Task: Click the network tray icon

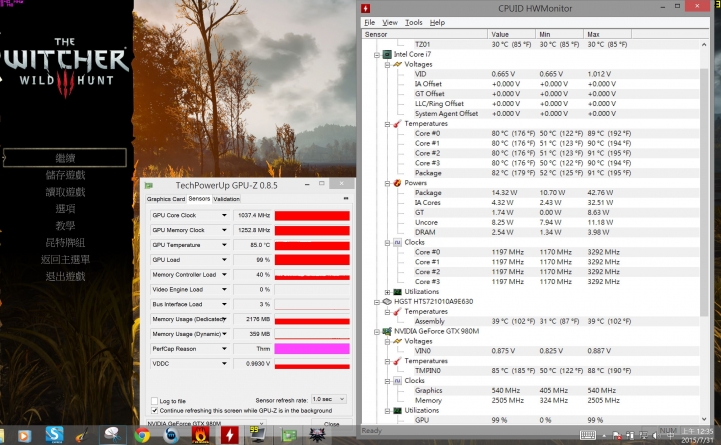Action: point(644,435)
